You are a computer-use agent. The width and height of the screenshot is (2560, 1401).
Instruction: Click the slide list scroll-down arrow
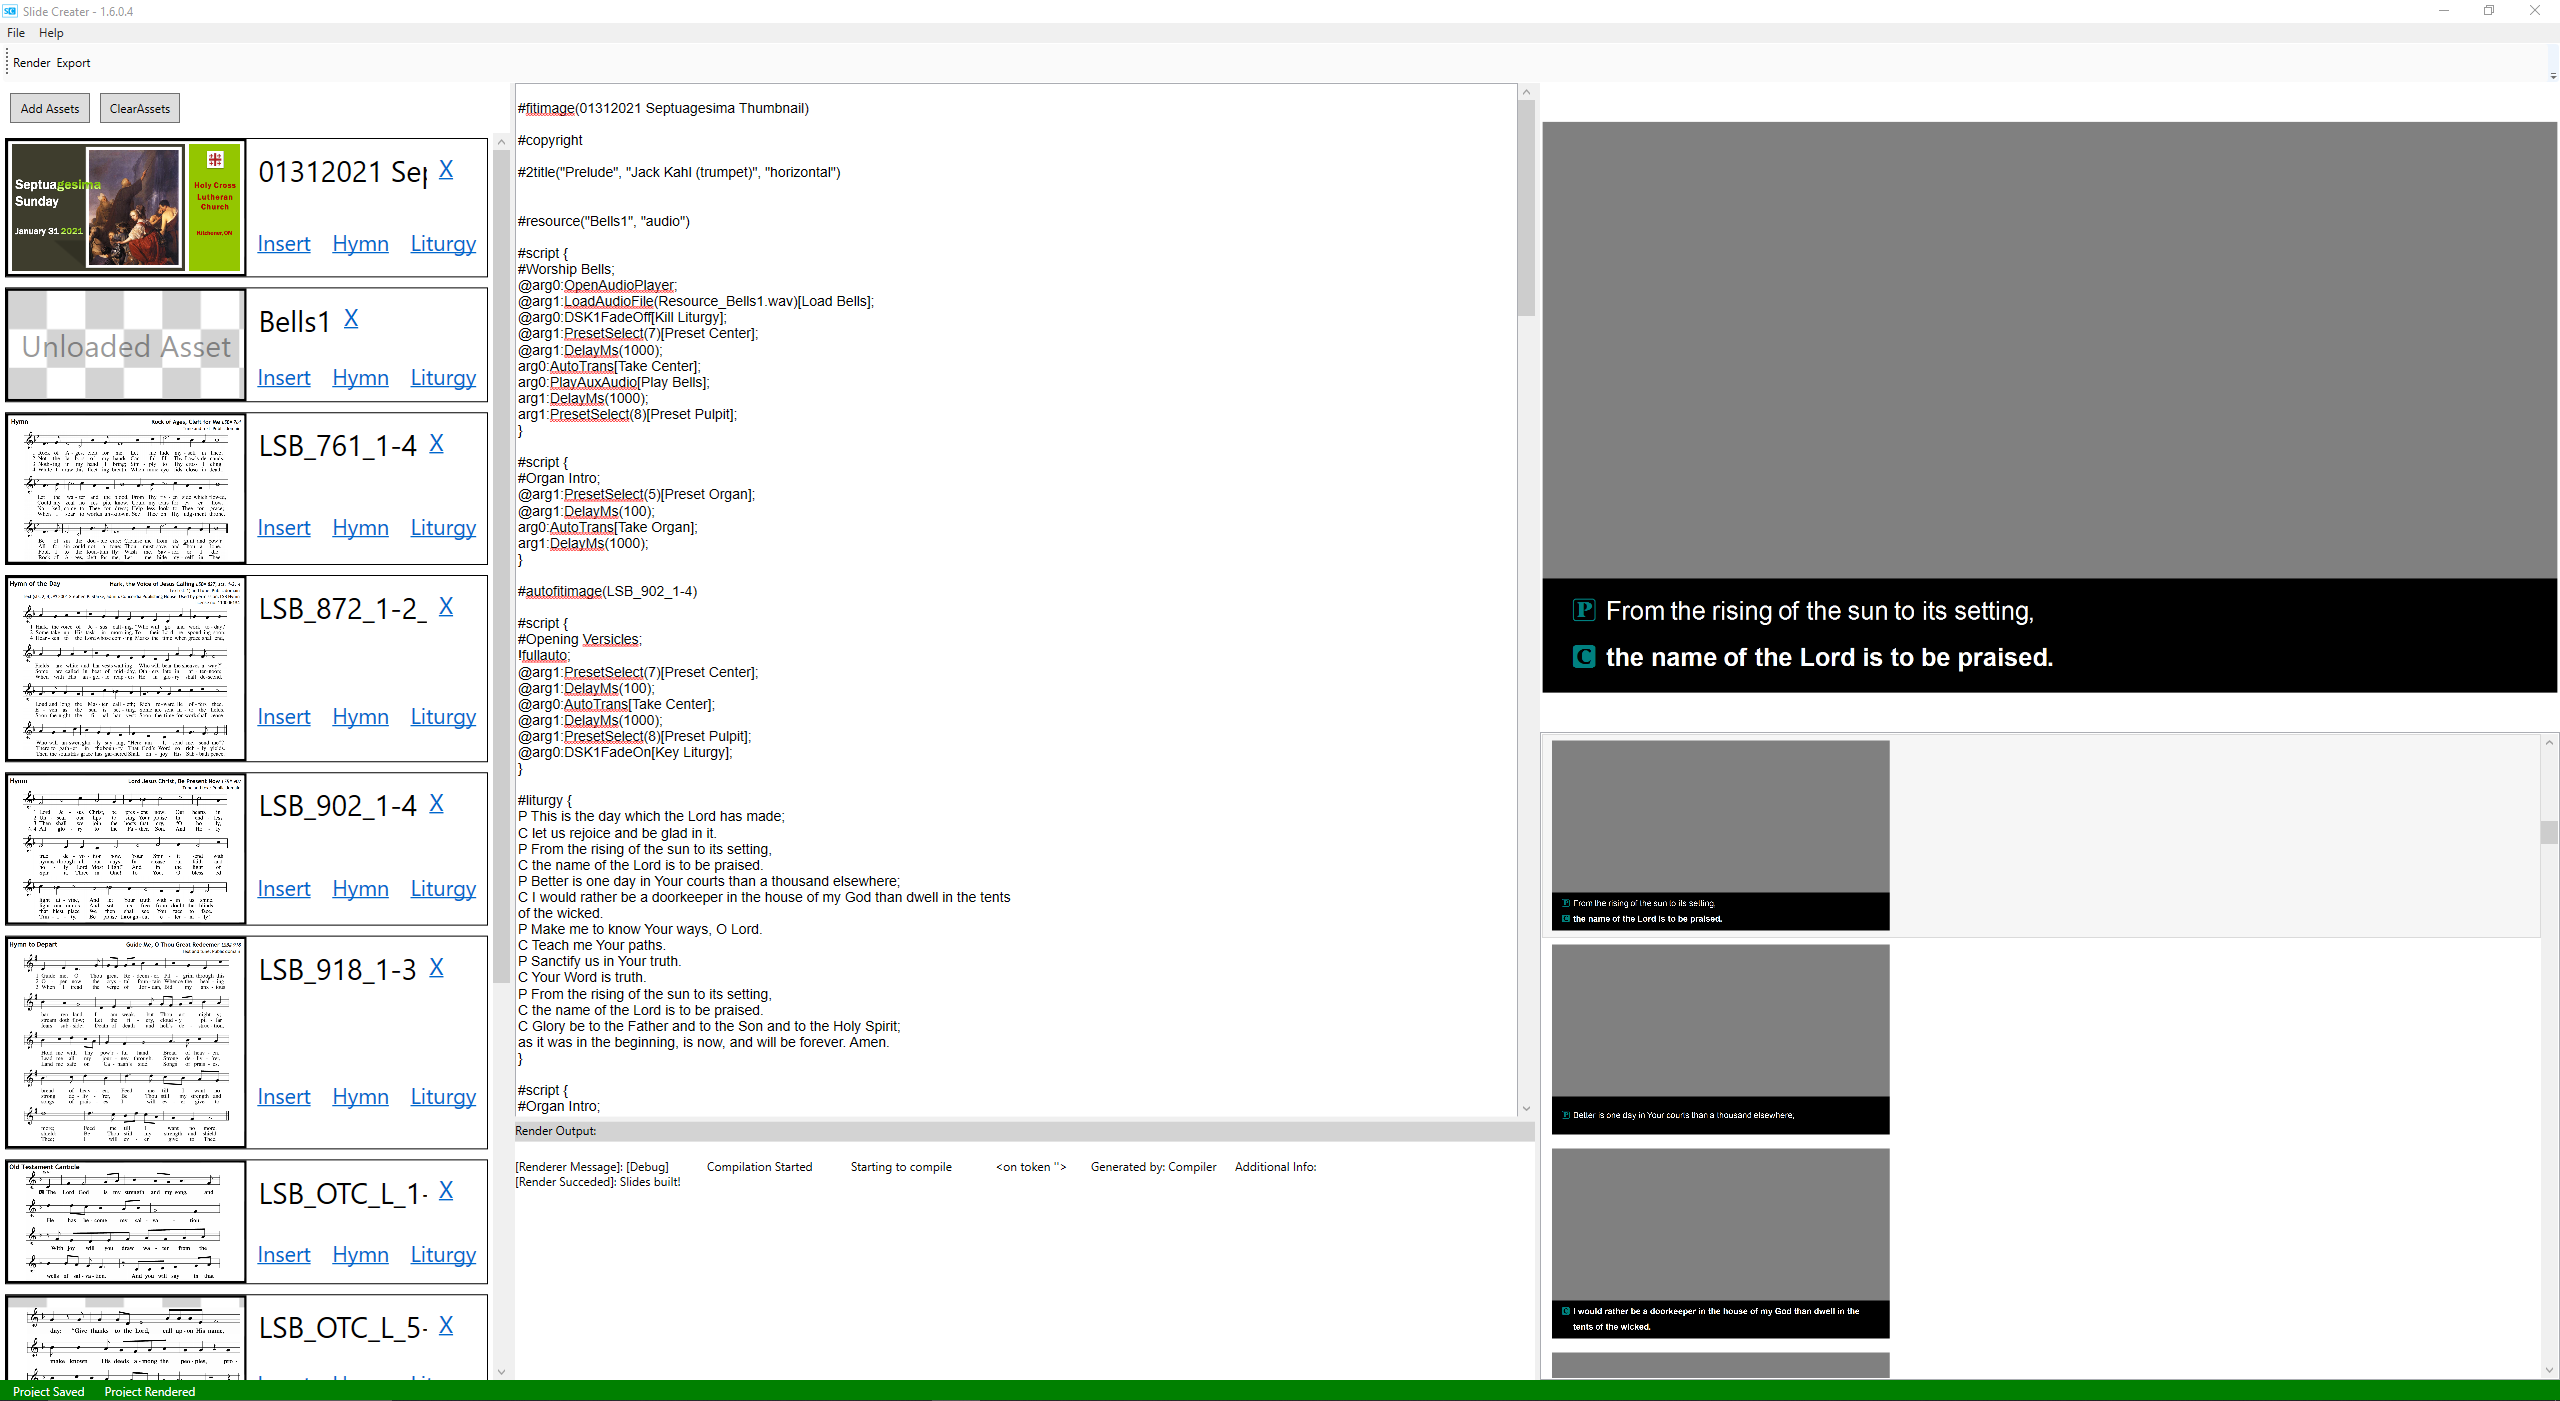[2549, 1370]
